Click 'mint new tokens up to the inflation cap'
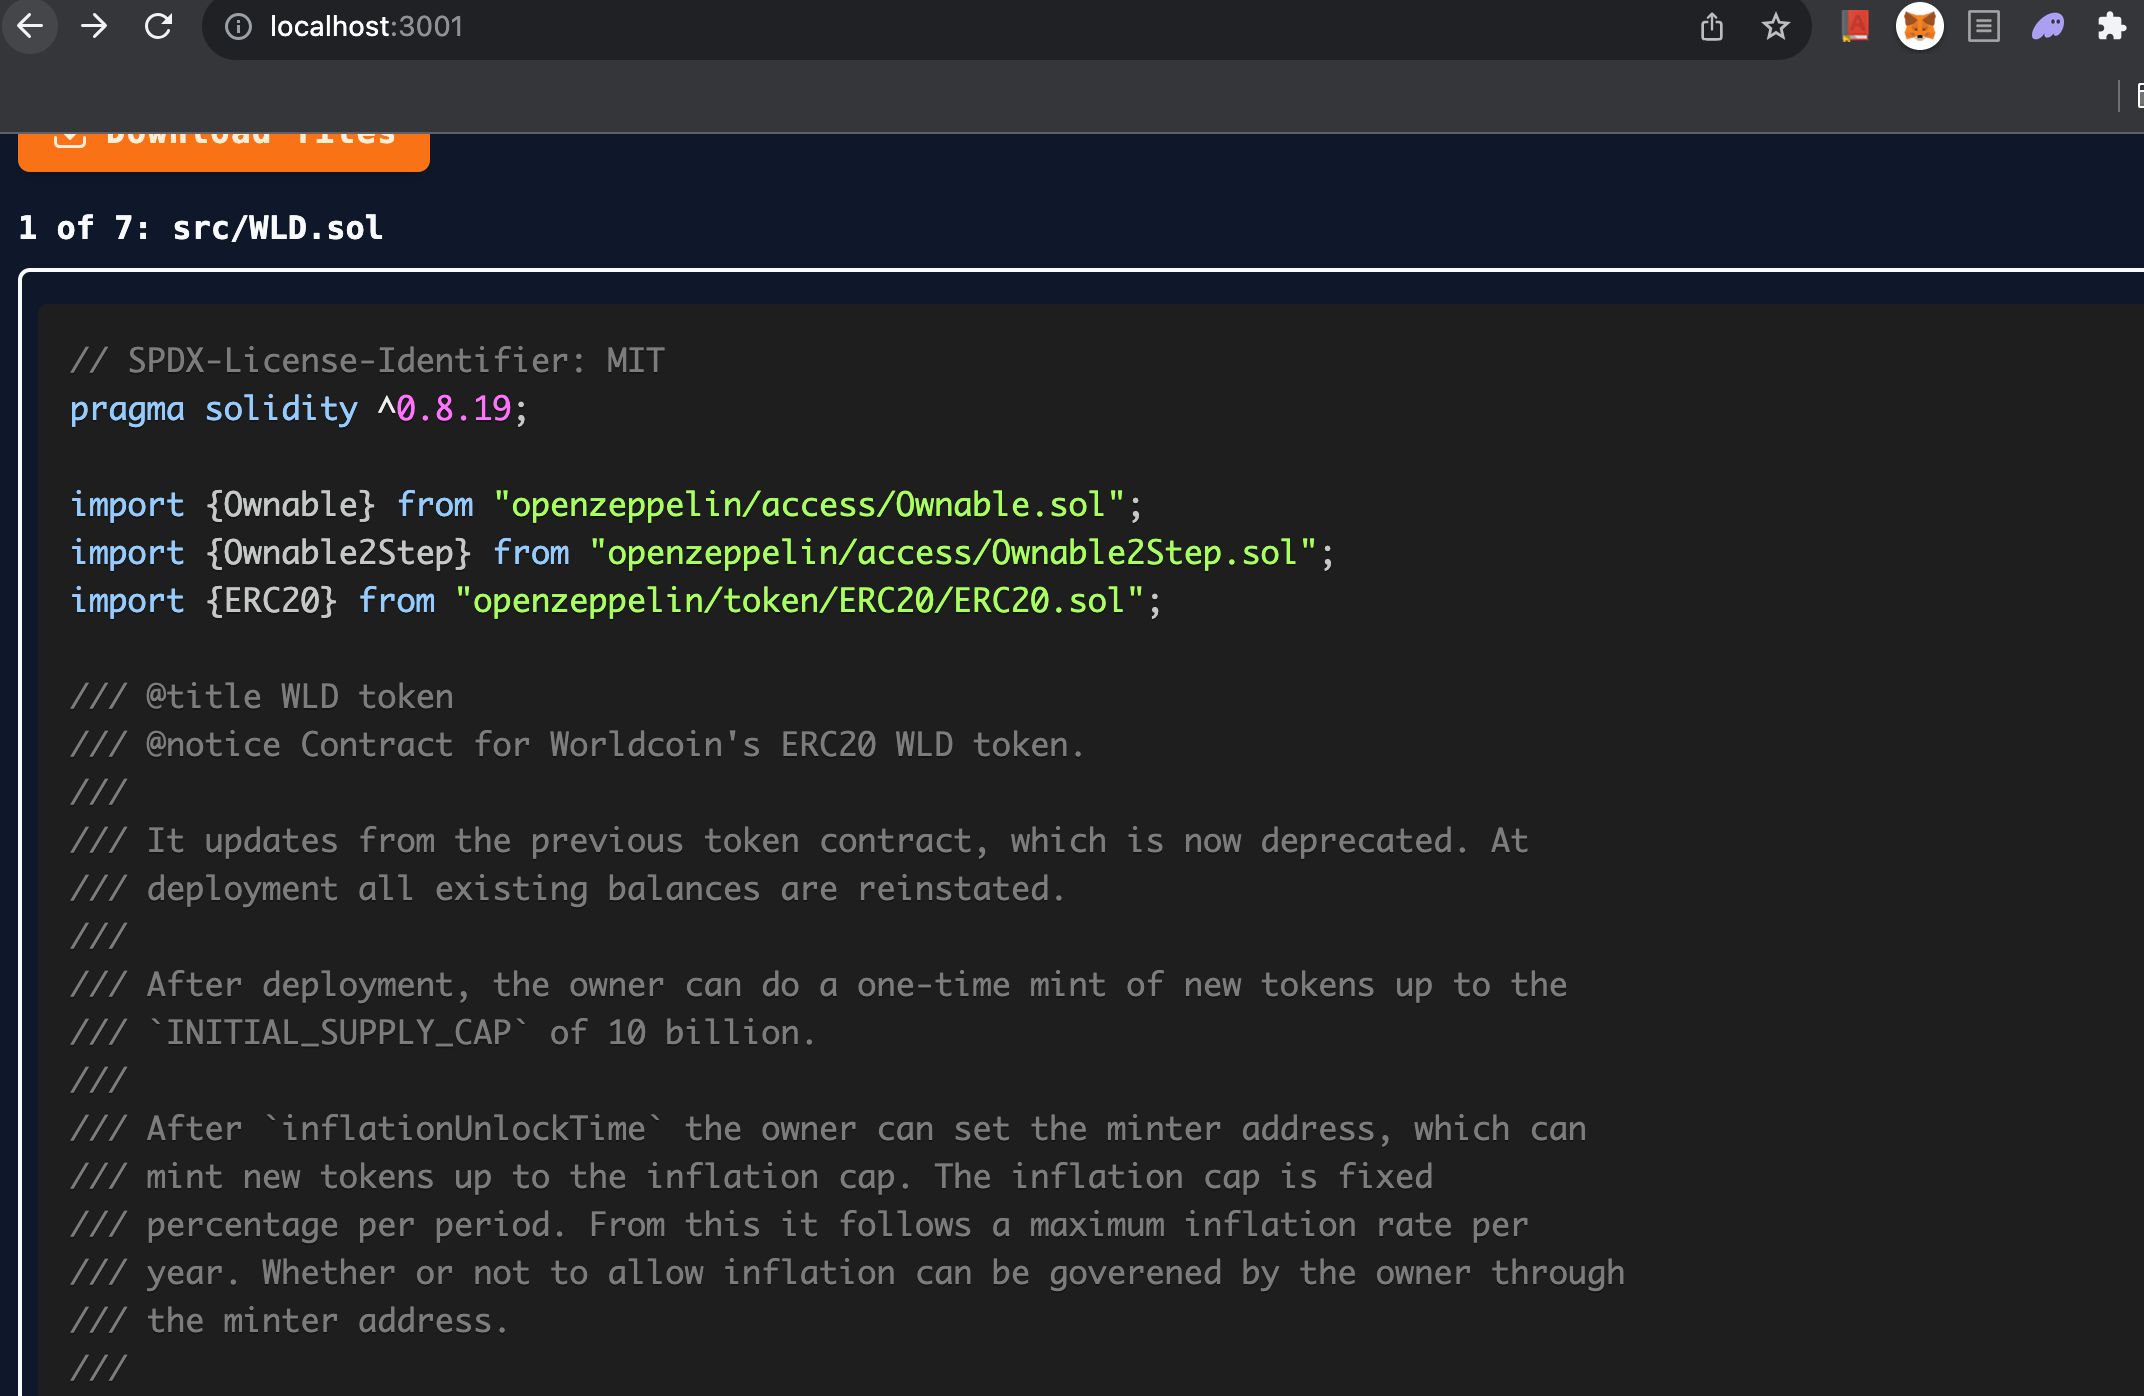The image size is (2144, 1396). [751, 1176]
